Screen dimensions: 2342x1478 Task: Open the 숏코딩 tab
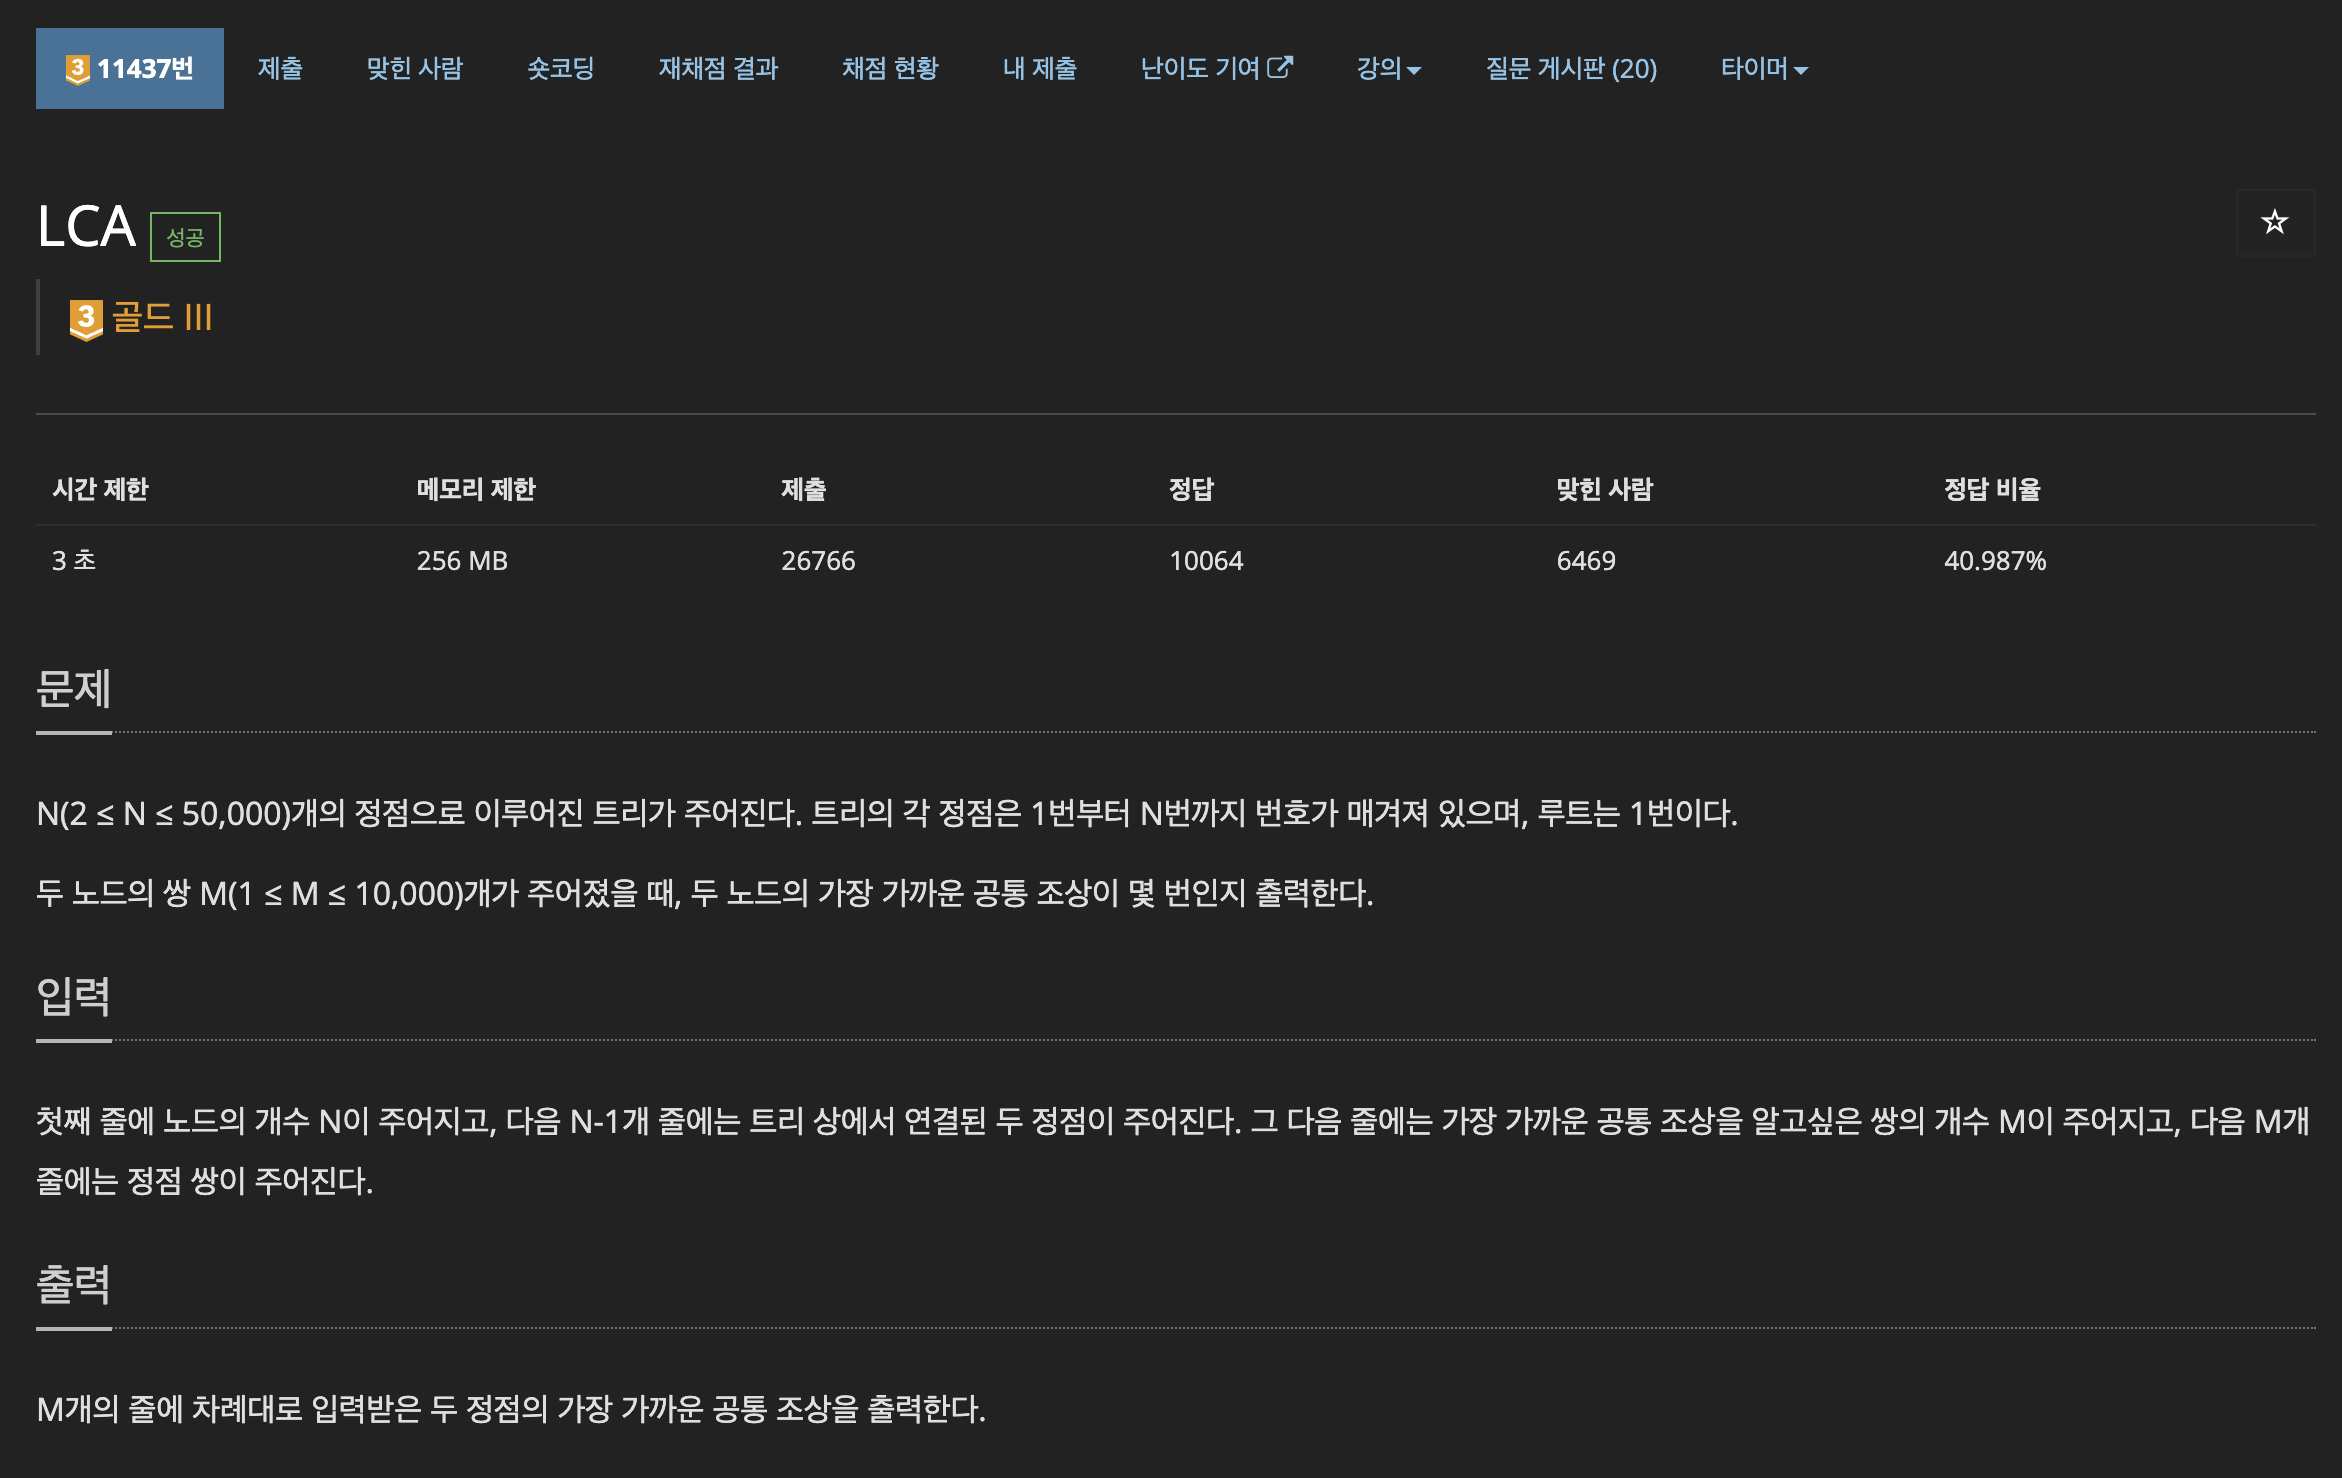[x=560, y=69]
